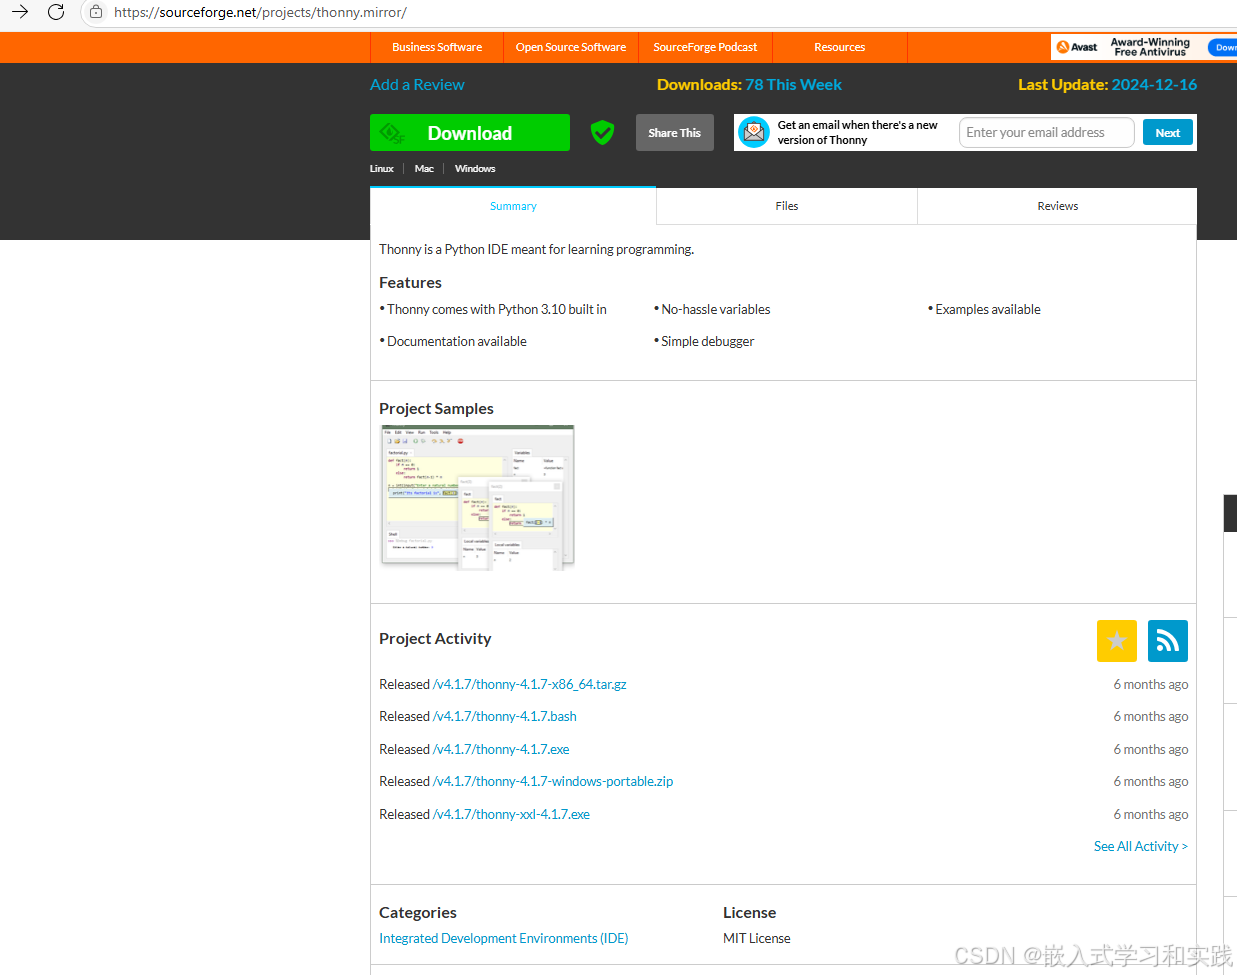Switch to the Files tab

787,206
